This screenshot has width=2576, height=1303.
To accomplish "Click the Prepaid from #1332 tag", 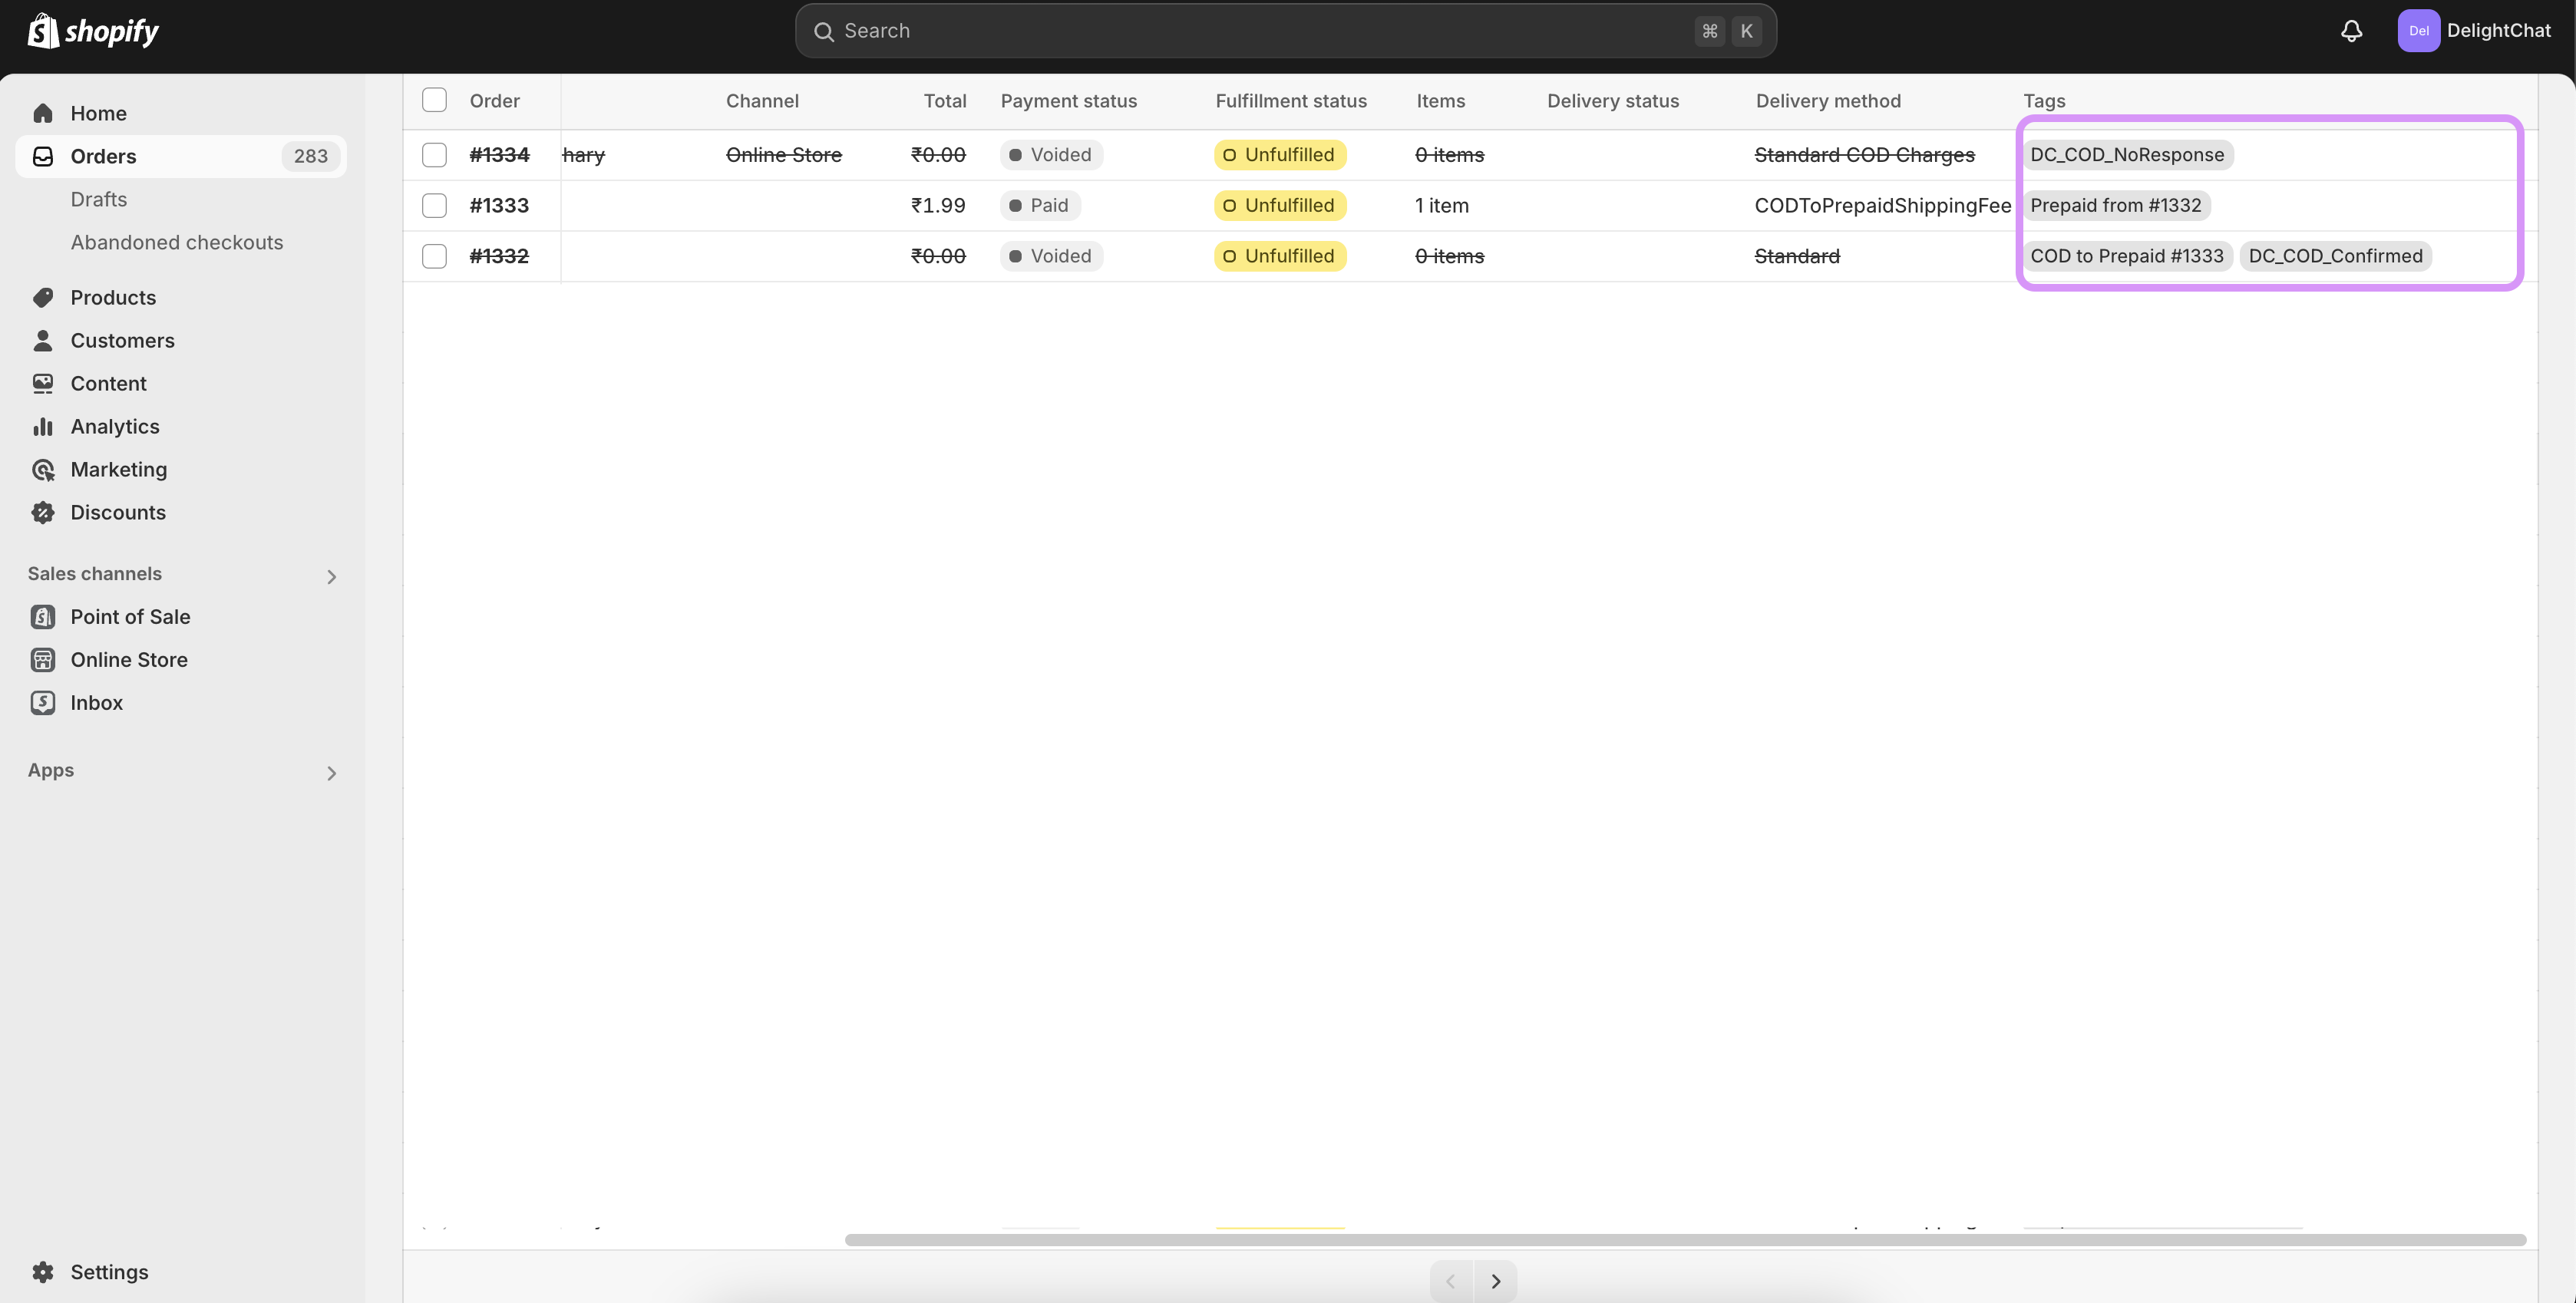I will tap(2116, 205).
